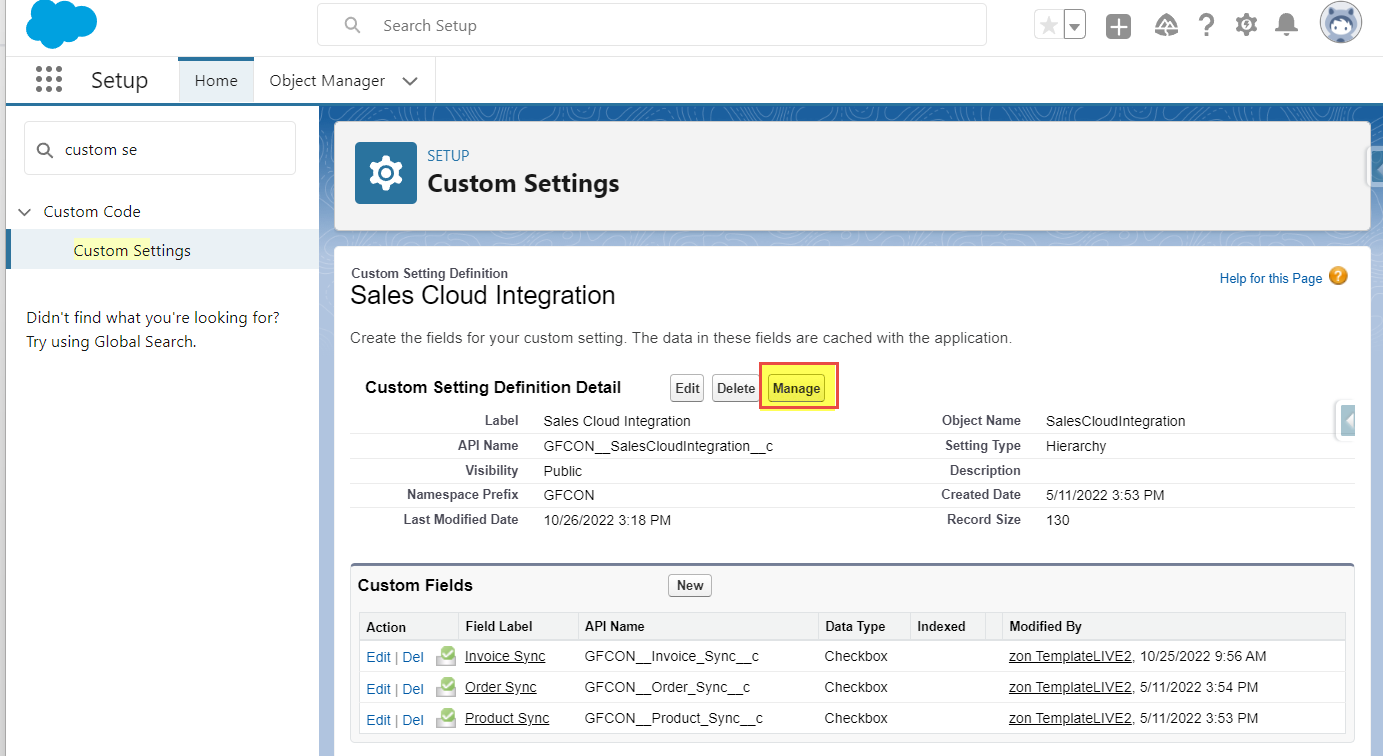Viewport: 1383px width, 756px height.
Task: Open the Invoice Sync field label link
Action: (505, 656)
